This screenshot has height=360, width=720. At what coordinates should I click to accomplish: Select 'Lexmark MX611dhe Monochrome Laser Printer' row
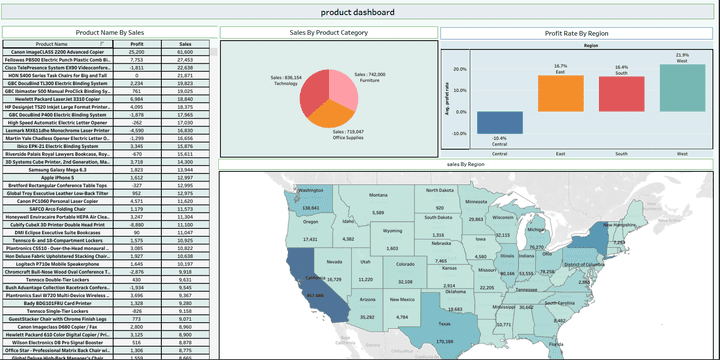(106, 131)
